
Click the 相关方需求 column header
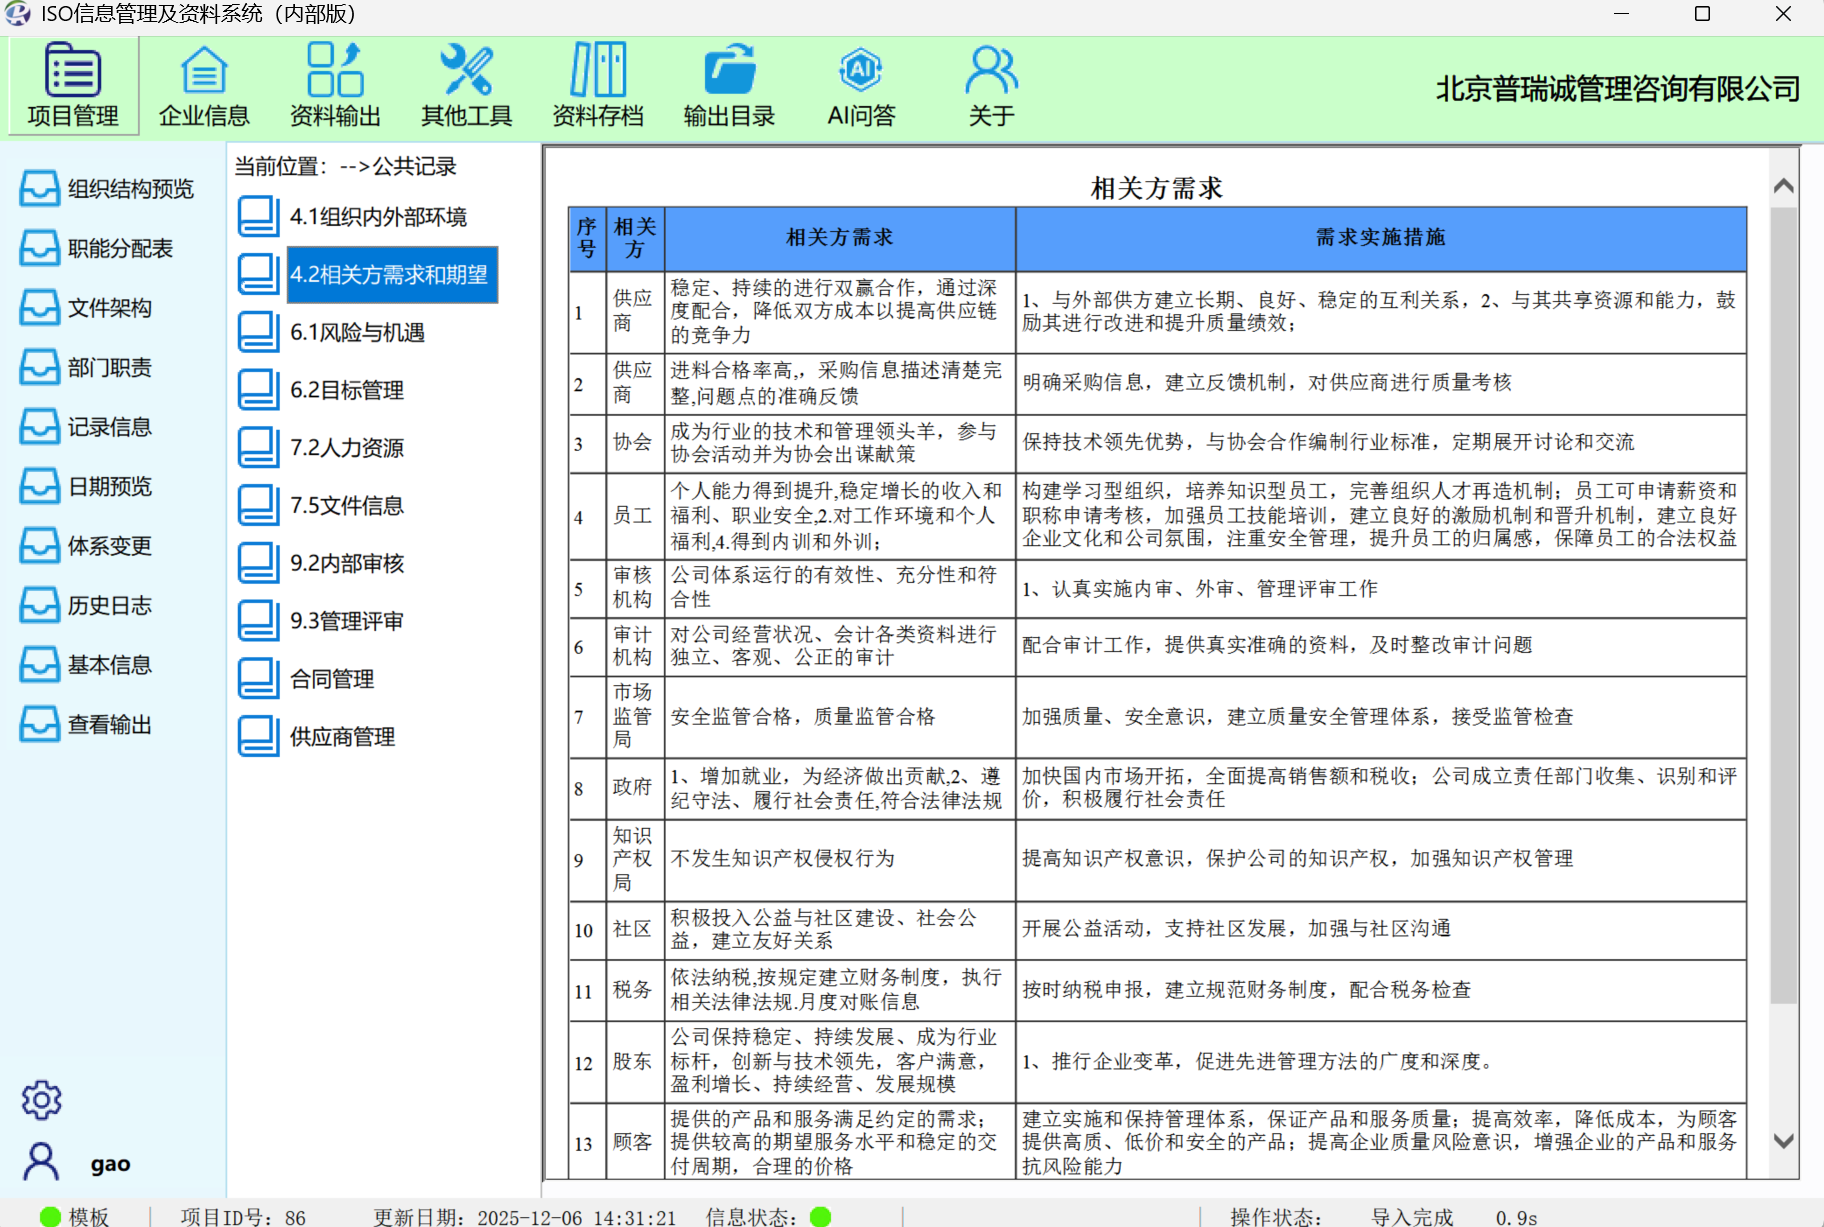pyautogui.click(x=839, y=238)
